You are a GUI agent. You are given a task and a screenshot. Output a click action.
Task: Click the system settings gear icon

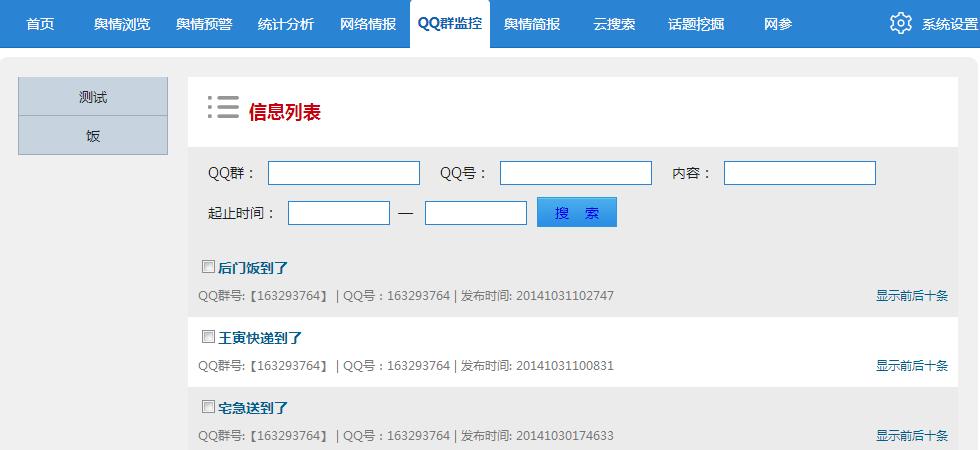[x=900, y=24]
